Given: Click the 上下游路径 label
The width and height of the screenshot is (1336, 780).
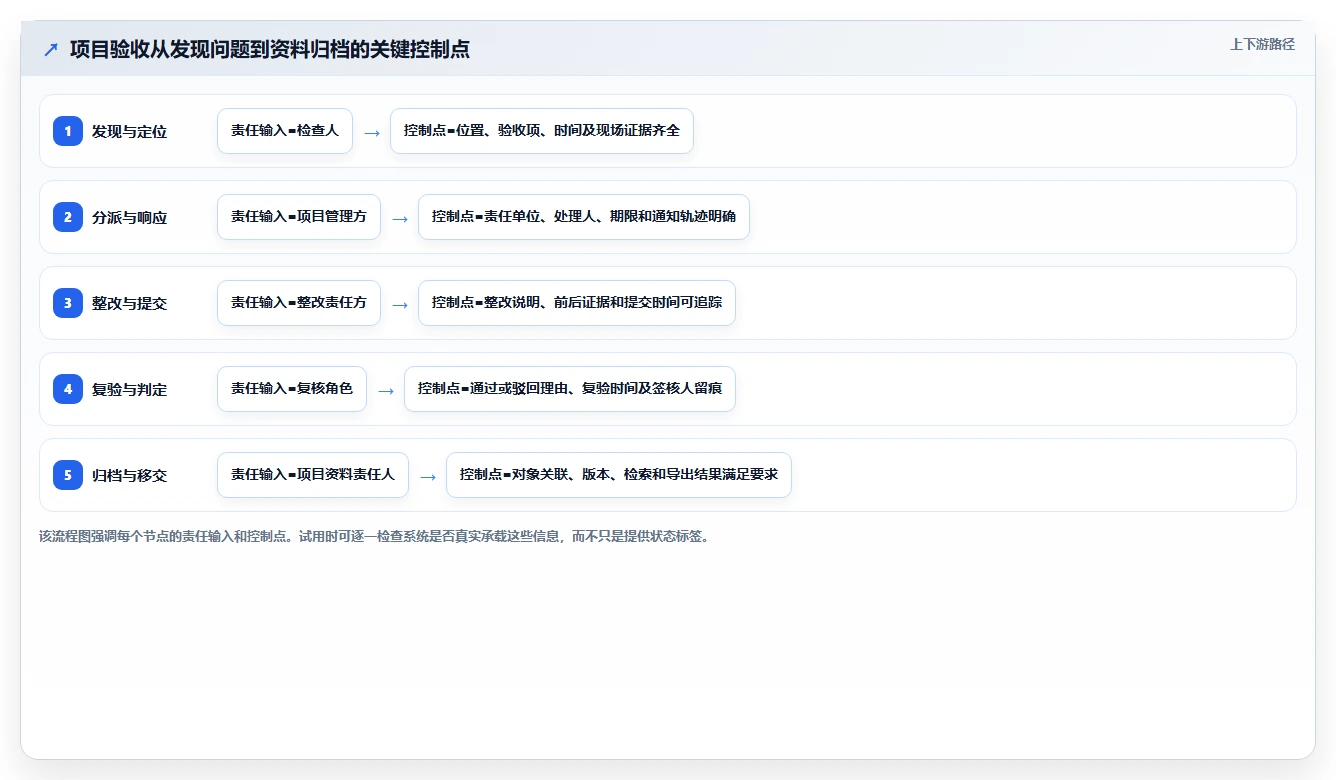Looking at the screenshot, I should tap(1262, 44).
